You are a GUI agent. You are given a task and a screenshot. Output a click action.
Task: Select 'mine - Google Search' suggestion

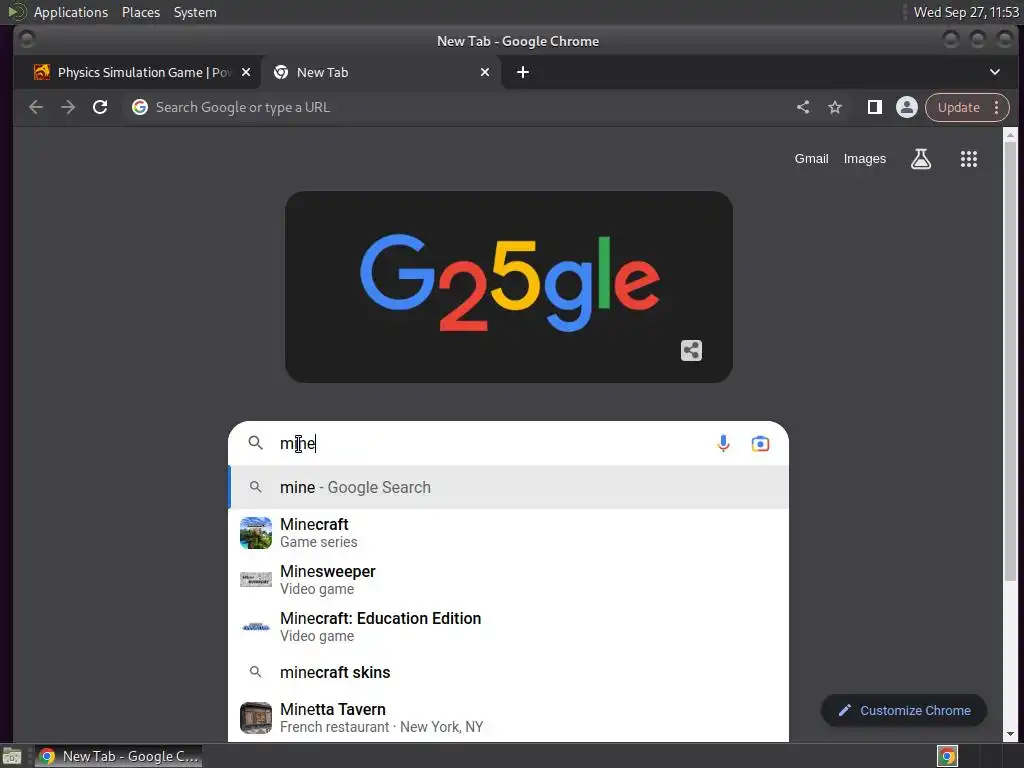pyautogui.click(x=508, y=487)
